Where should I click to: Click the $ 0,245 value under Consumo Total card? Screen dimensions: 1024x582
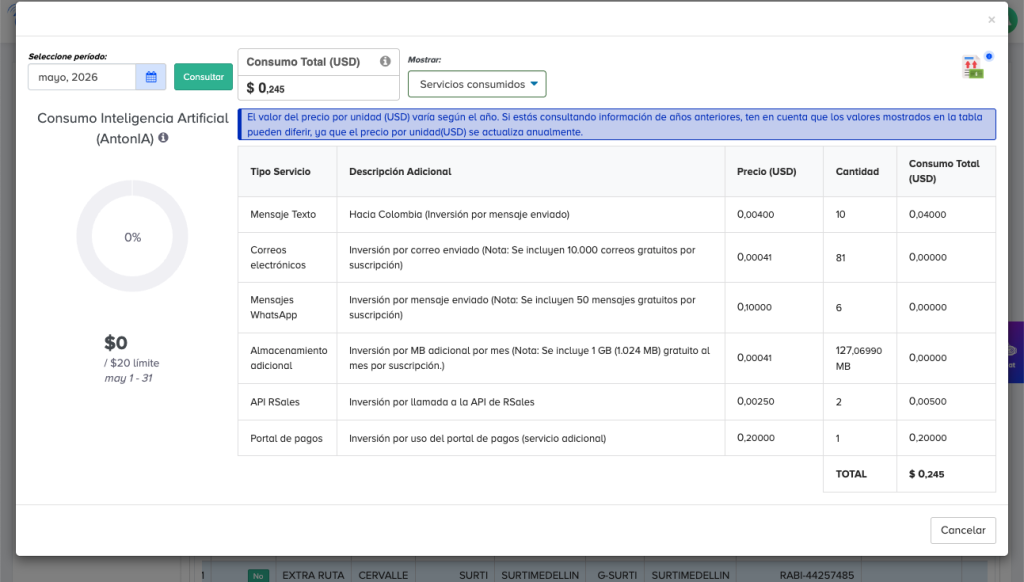click(265, 88)
